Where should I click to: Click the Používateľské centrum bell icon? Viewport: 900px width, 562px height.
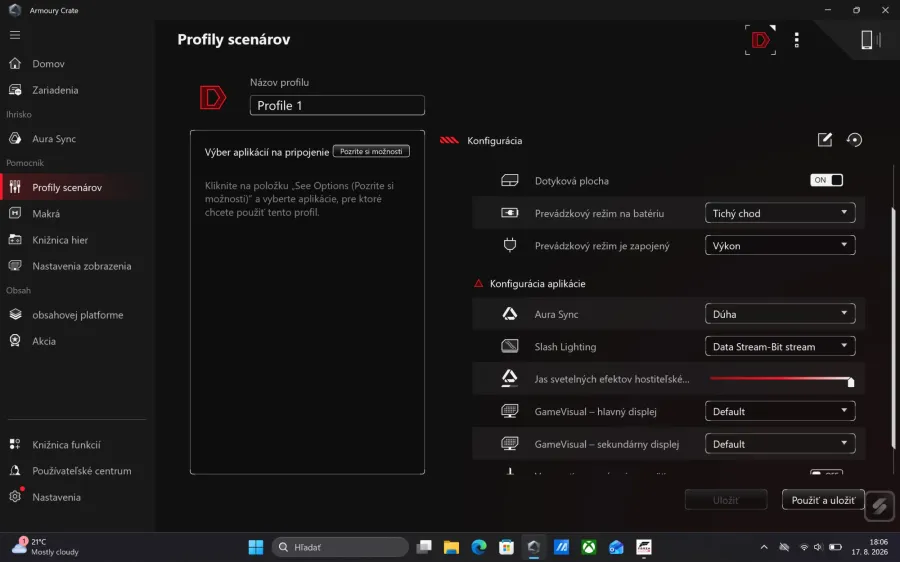click(x=15, y=471)
